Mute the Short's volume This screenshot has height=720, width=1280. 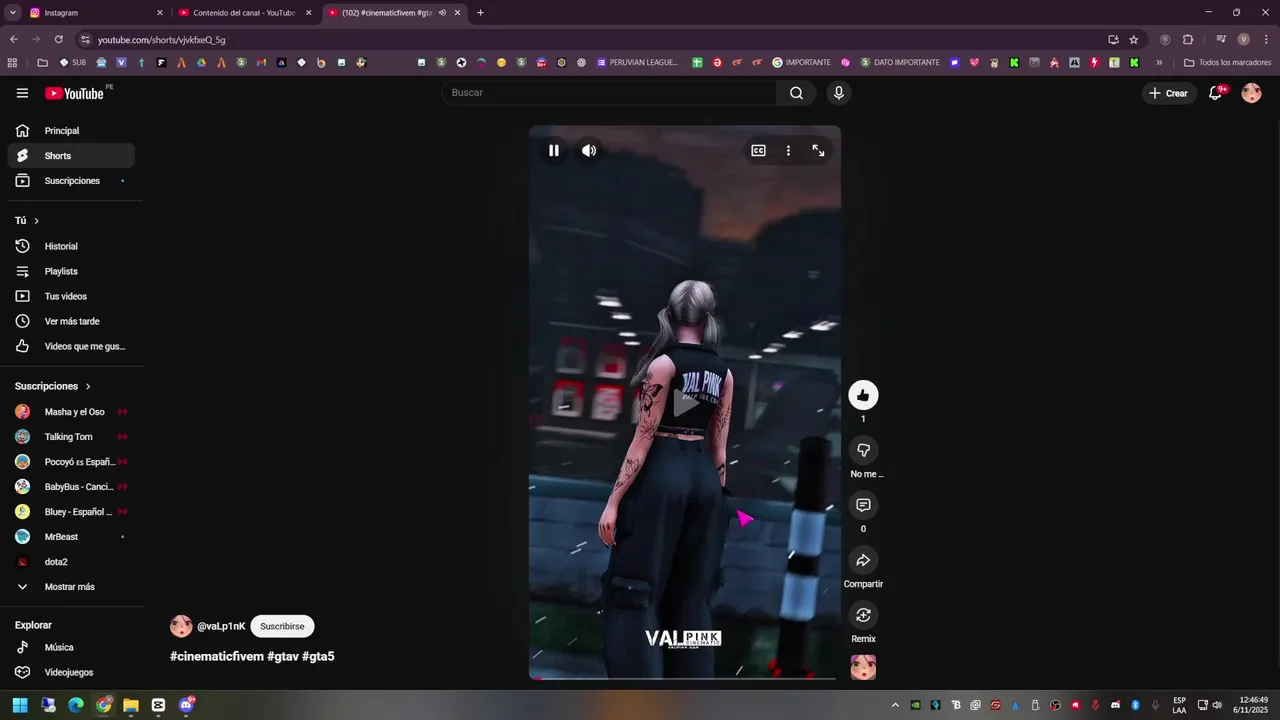click(x=589, y=151)
